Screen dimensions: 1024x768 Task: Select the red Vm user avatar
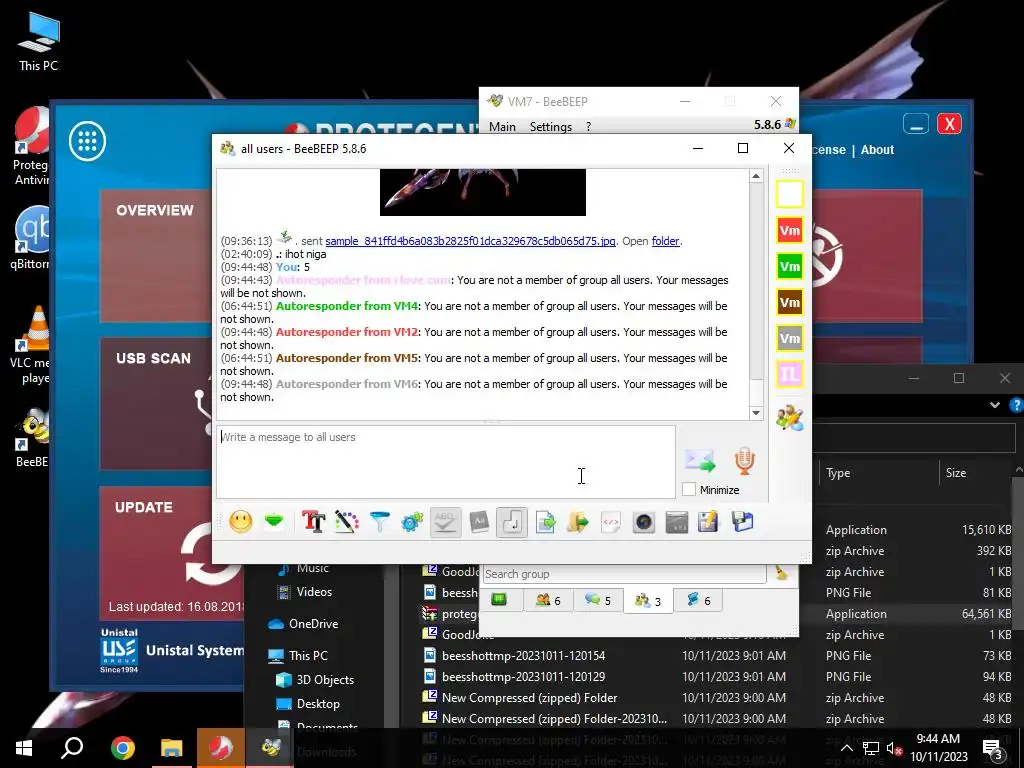790,231
